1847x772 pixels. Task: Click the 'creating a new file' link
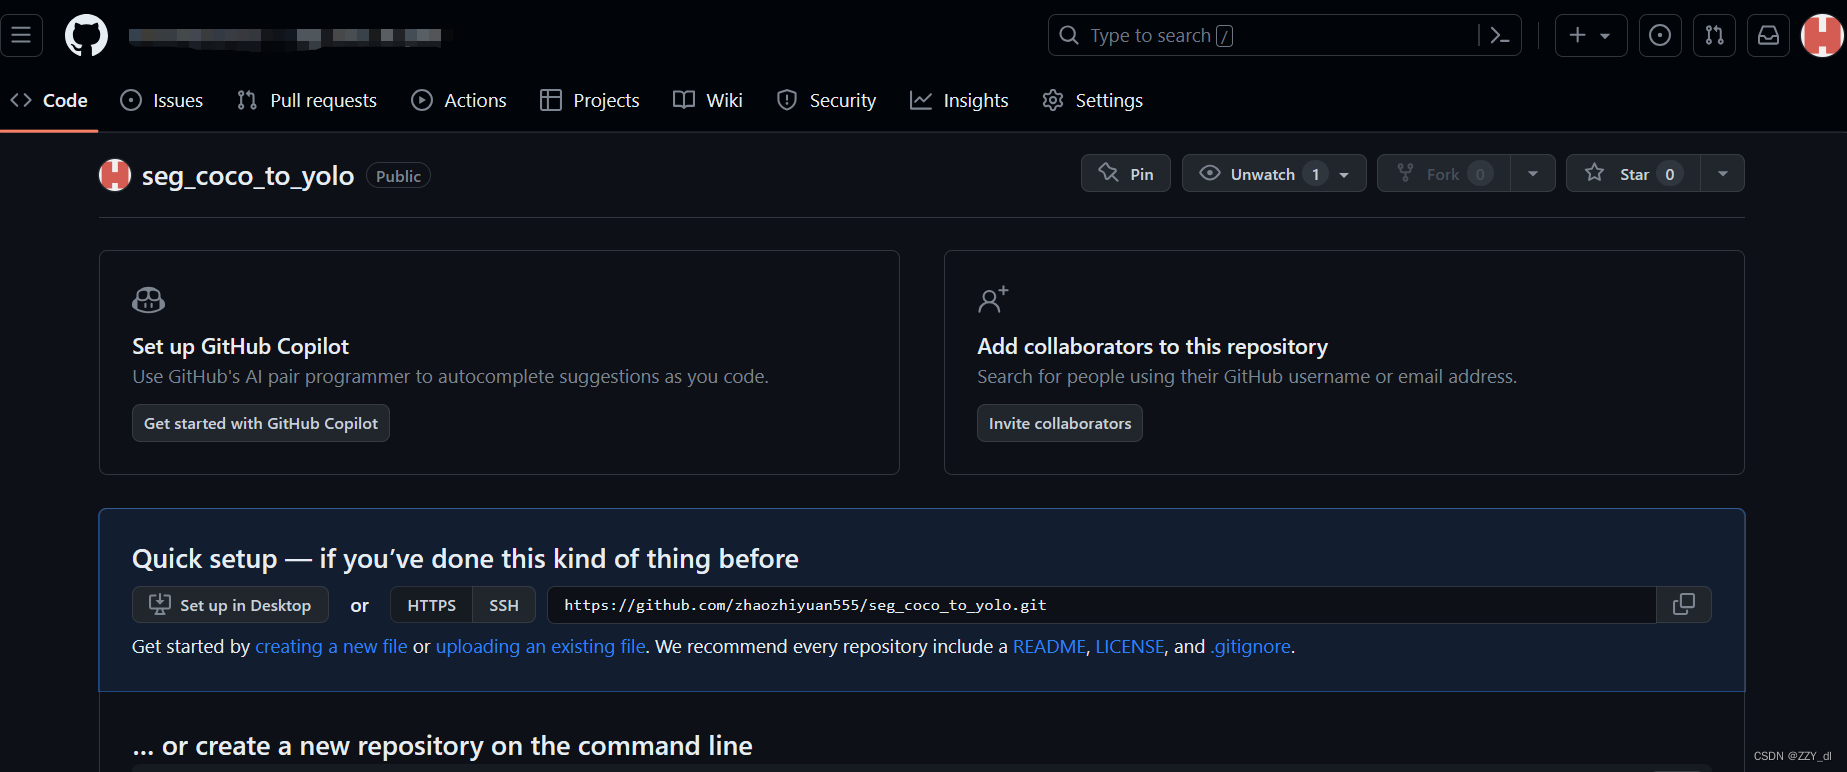point(331,646)
